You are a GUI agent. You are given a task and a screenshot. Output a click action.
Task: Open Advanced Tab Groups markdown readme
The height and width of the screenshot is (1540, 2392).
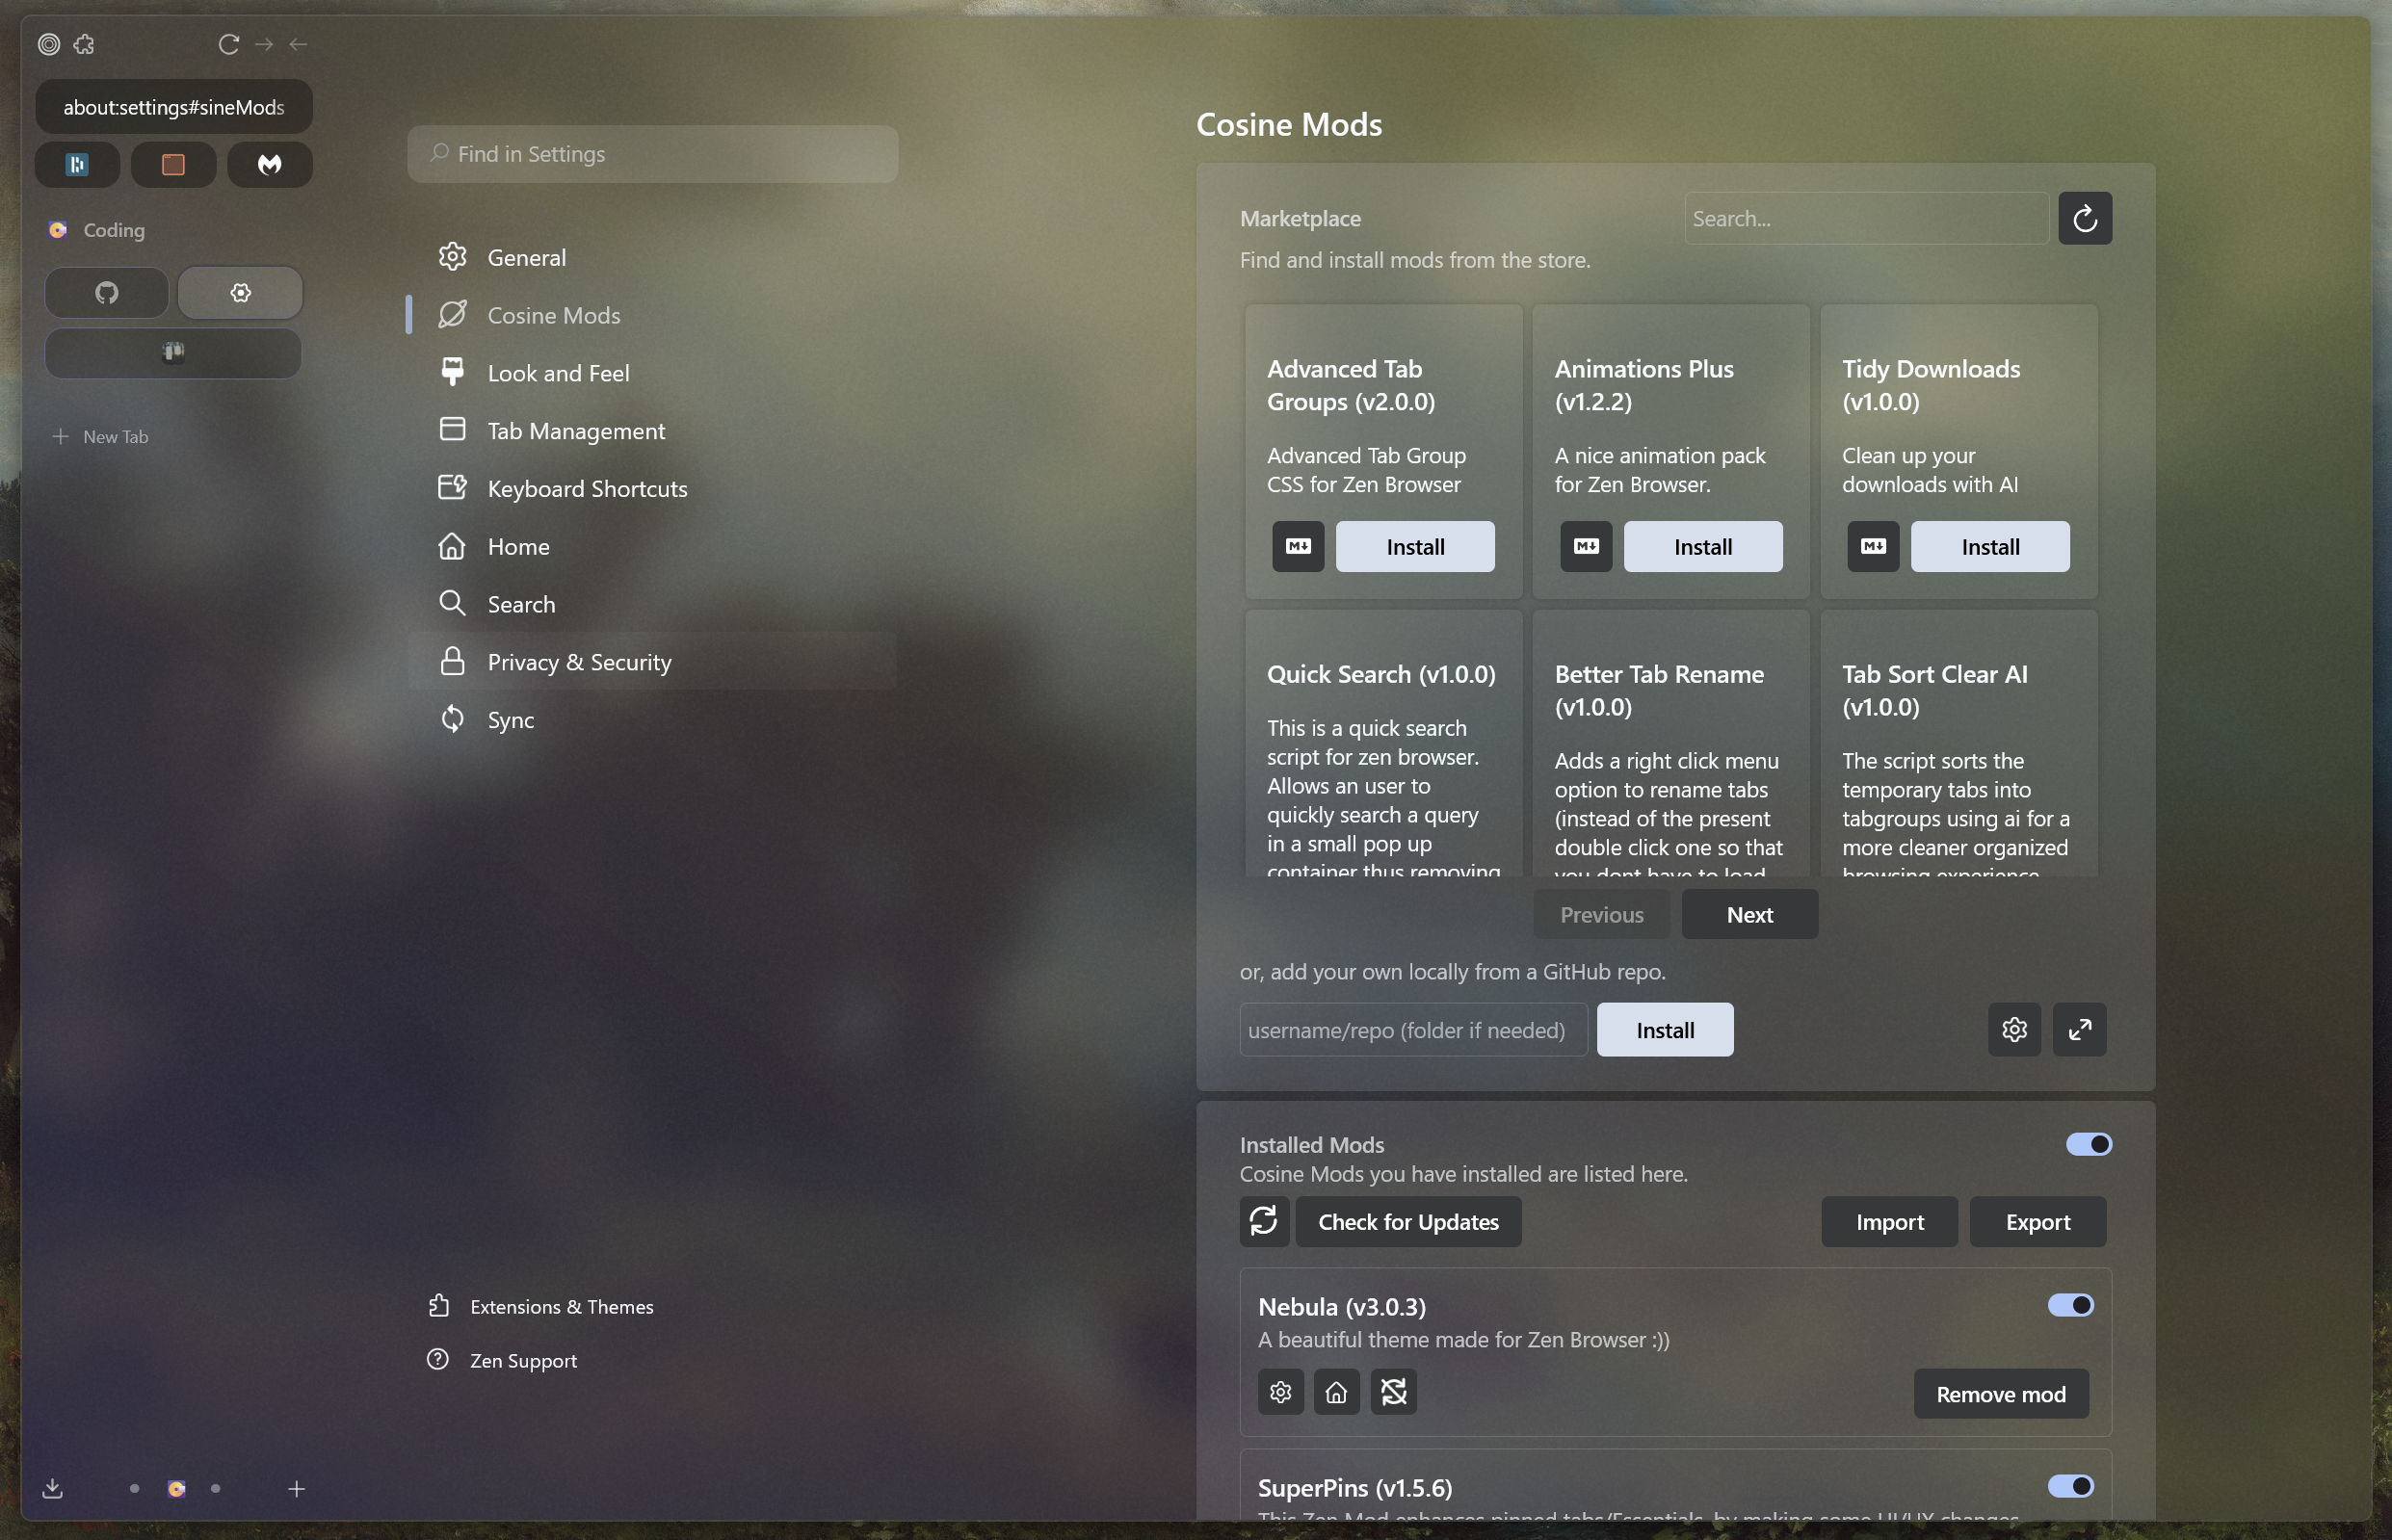click(x=1297, y=546)
